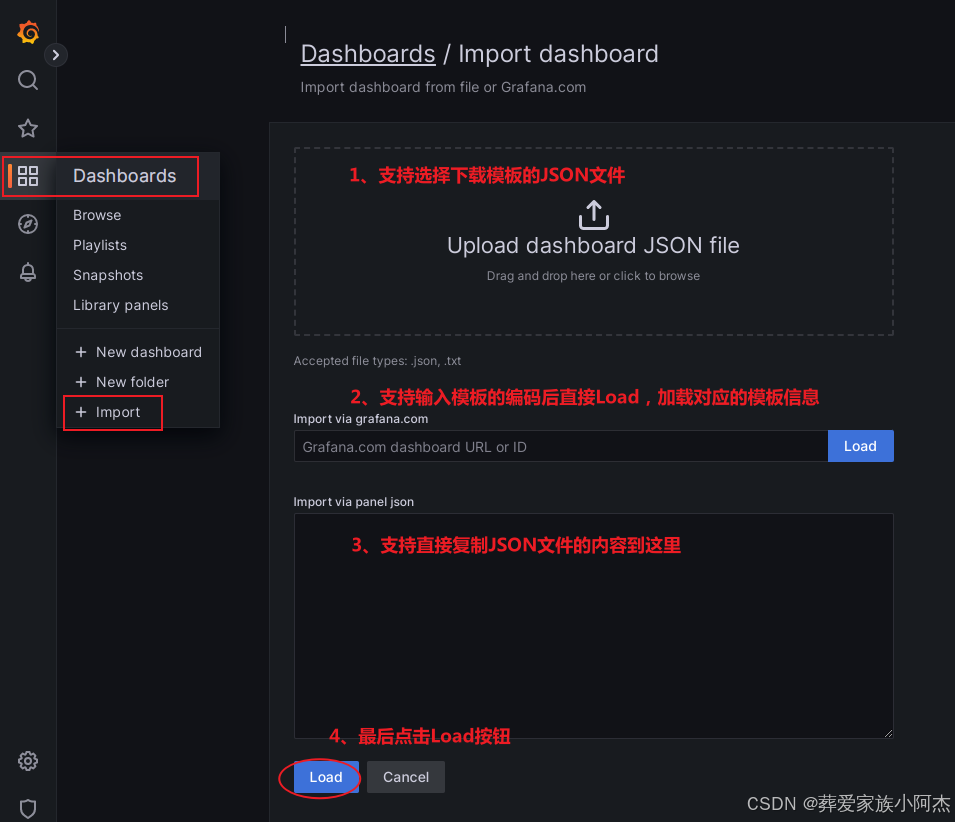Click the plus icon beside New folder

click(80, 382)
